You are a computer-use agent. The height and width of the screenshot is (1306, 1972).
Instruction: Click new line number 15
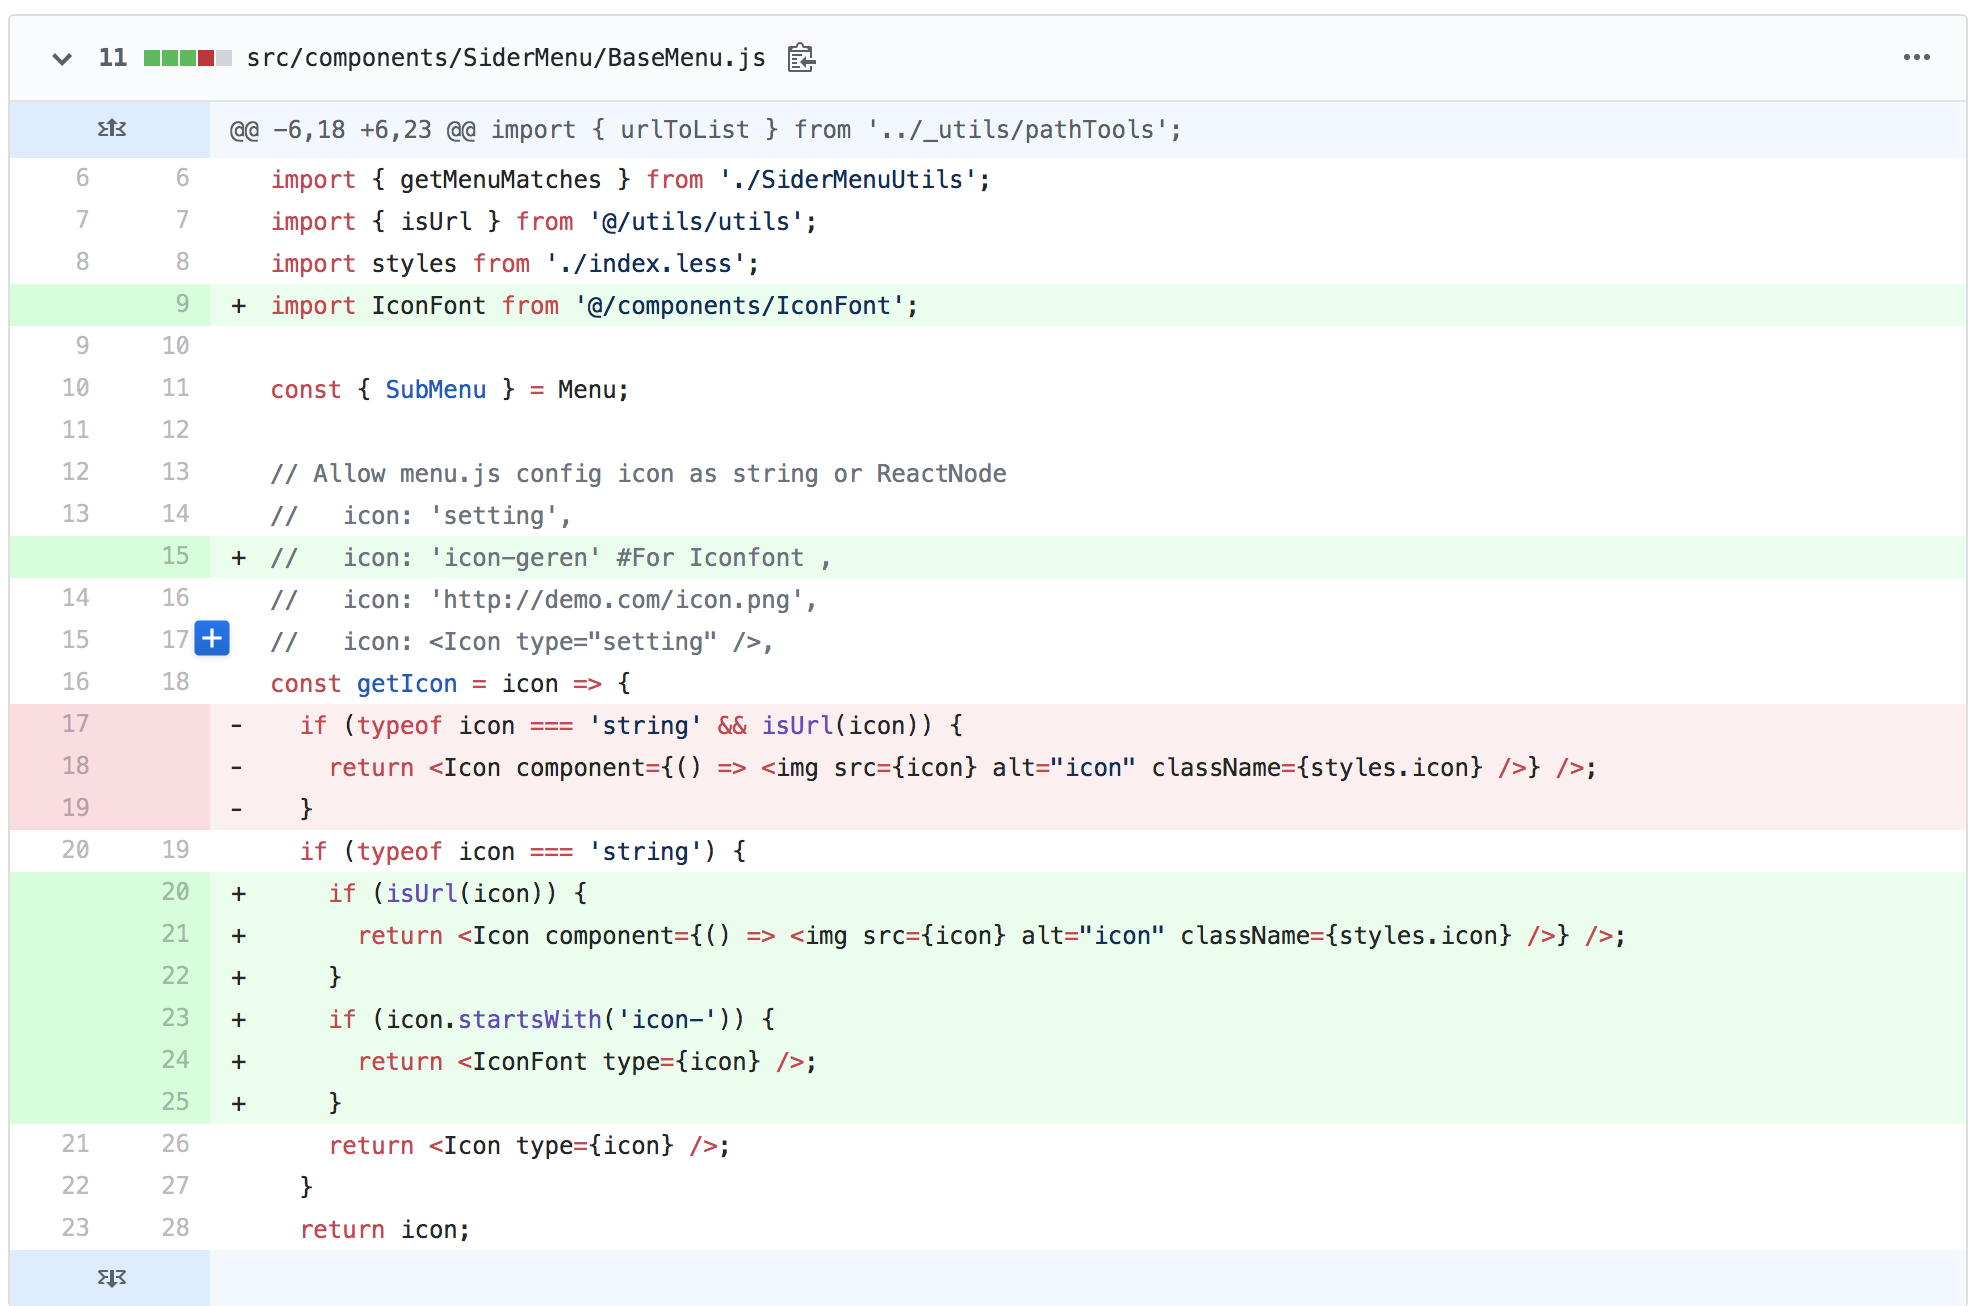click(x=175, y=556)
